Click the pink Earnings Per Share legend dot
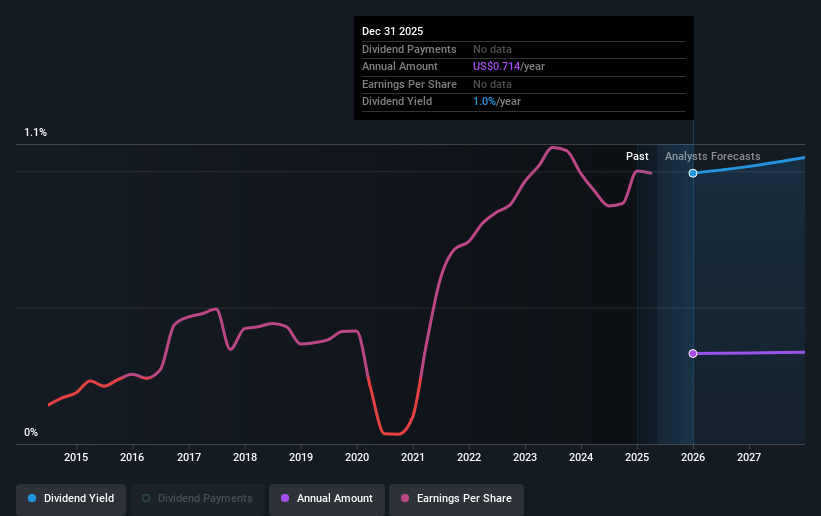 point(405,498)
